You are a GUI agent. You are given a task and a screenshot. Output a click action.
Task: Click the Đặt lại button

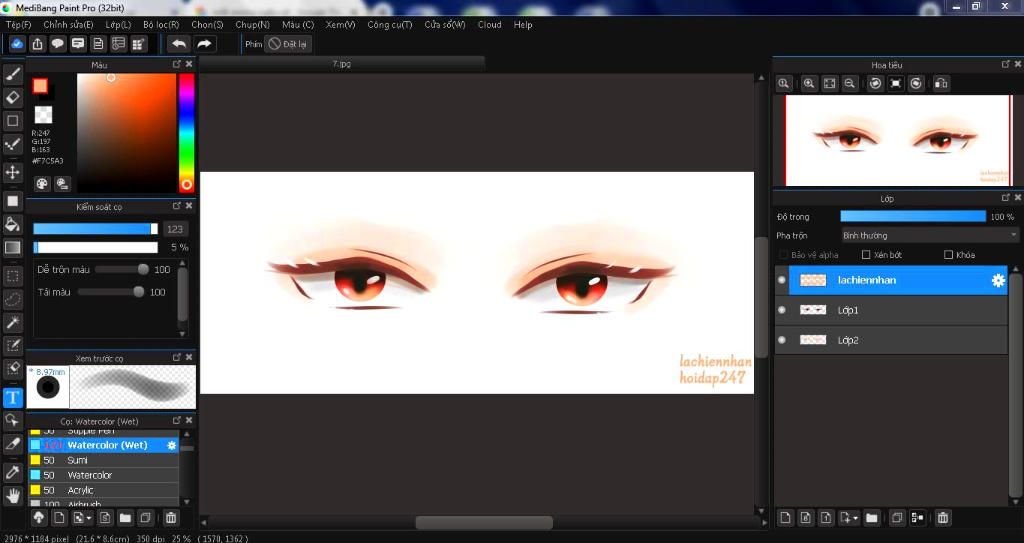pyautogui.click(x=287, y=44)
